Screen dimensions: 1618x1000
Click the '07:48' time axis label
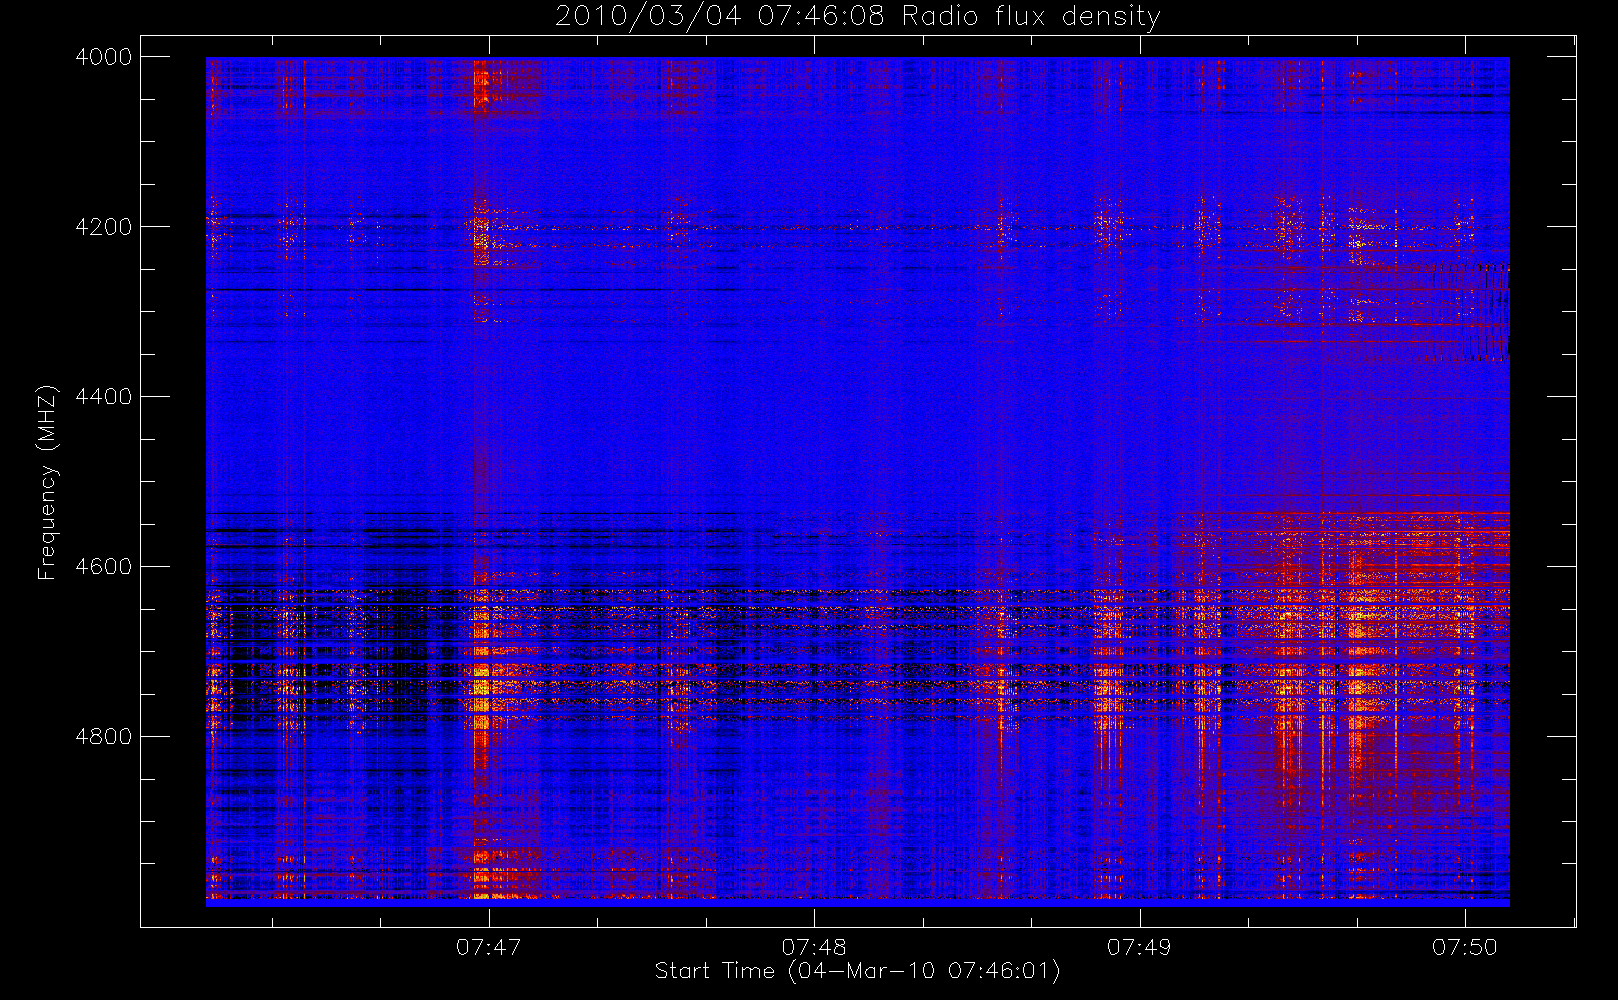[x=814, y=947]
